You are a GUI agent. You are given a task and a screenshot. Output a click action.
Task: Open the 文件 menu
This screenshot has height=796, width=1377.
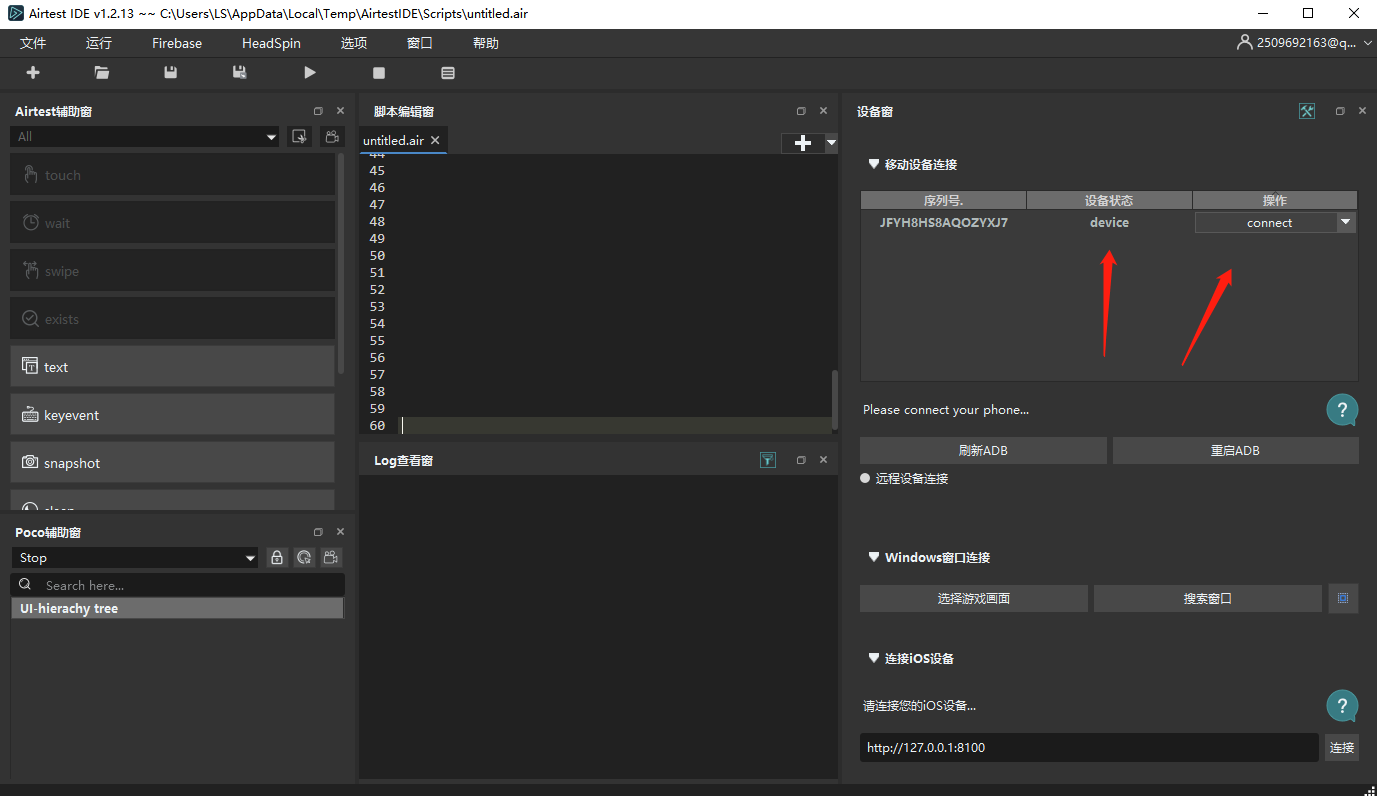click(33, 43)
